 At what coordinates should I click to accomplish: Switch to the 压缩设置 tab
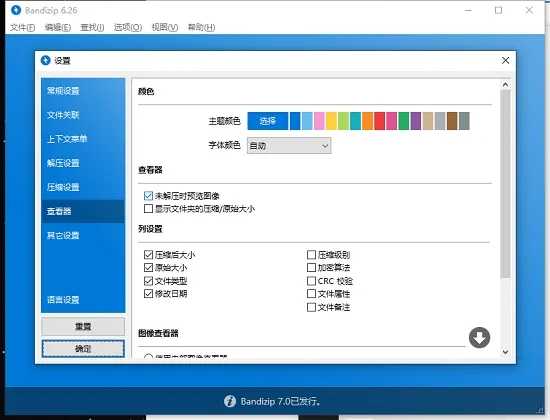point(83,187)
